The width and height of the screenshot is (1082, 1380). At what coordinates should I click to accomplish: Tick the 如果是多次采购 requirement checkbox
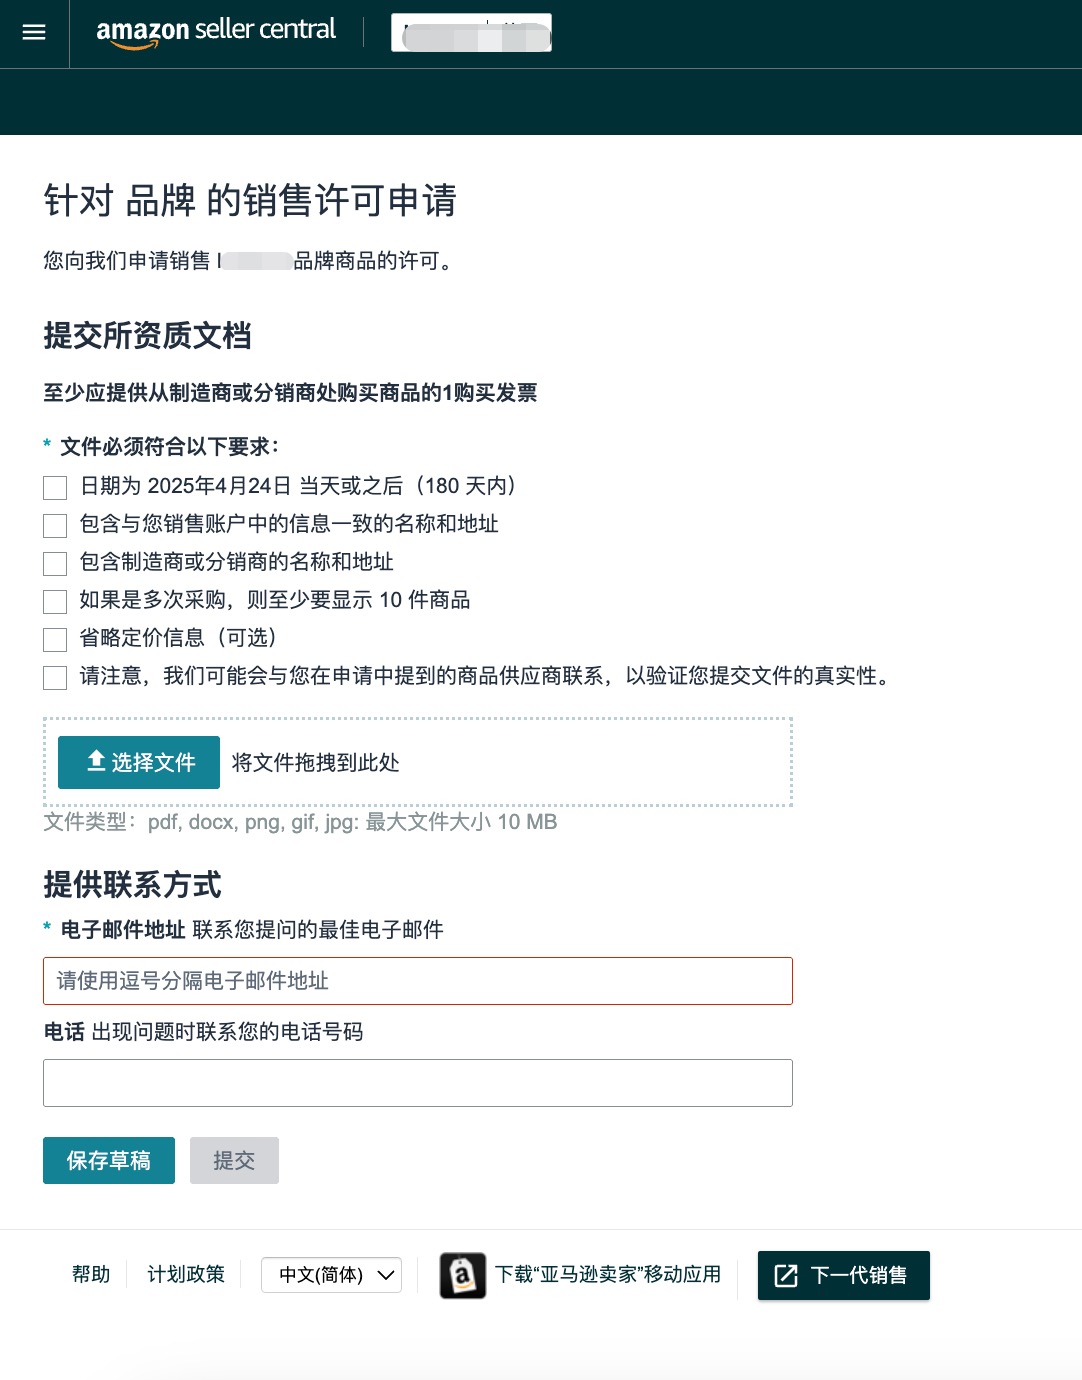tap(55, 602)
